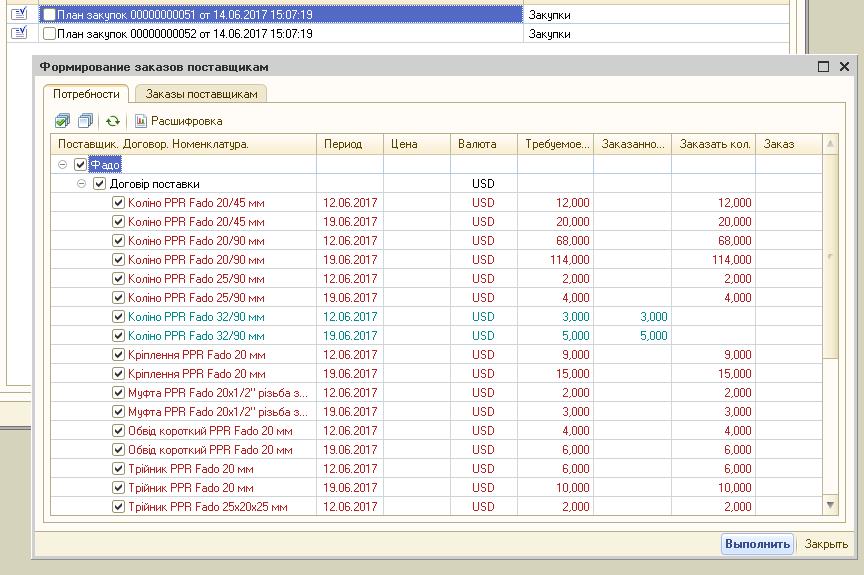Uncheck the Фадо supplier checkbox
This screenshot has width=864, height=575.
pos(80,164)
